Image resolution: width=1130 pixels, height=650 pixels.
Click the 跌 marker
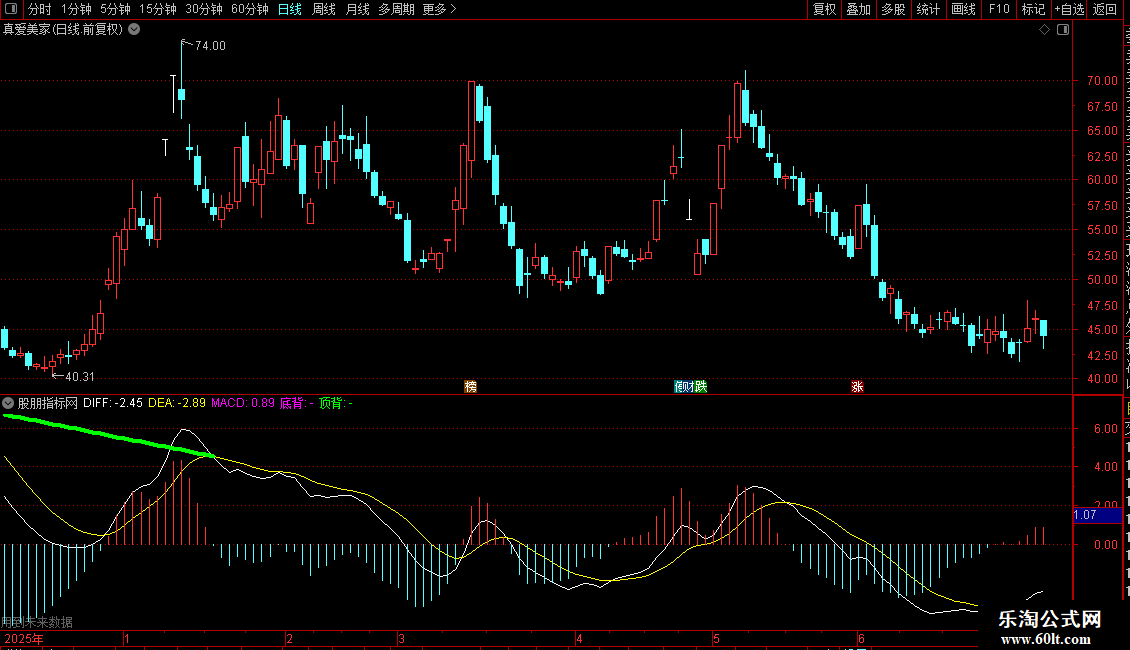point(700,386)
